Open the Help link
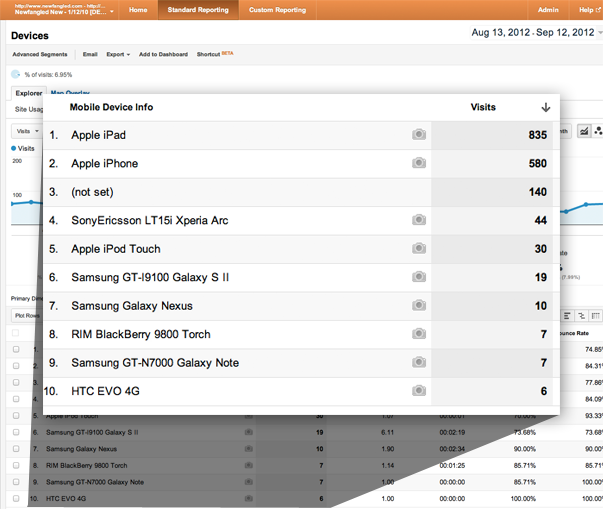The width and height of the screenshot is (603, 509). click(588, 10)
